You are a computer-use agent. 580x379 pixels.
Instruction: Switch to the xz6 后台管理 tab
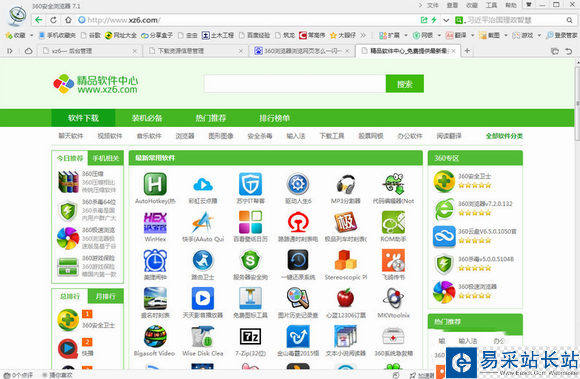click(x=90, y=51)
